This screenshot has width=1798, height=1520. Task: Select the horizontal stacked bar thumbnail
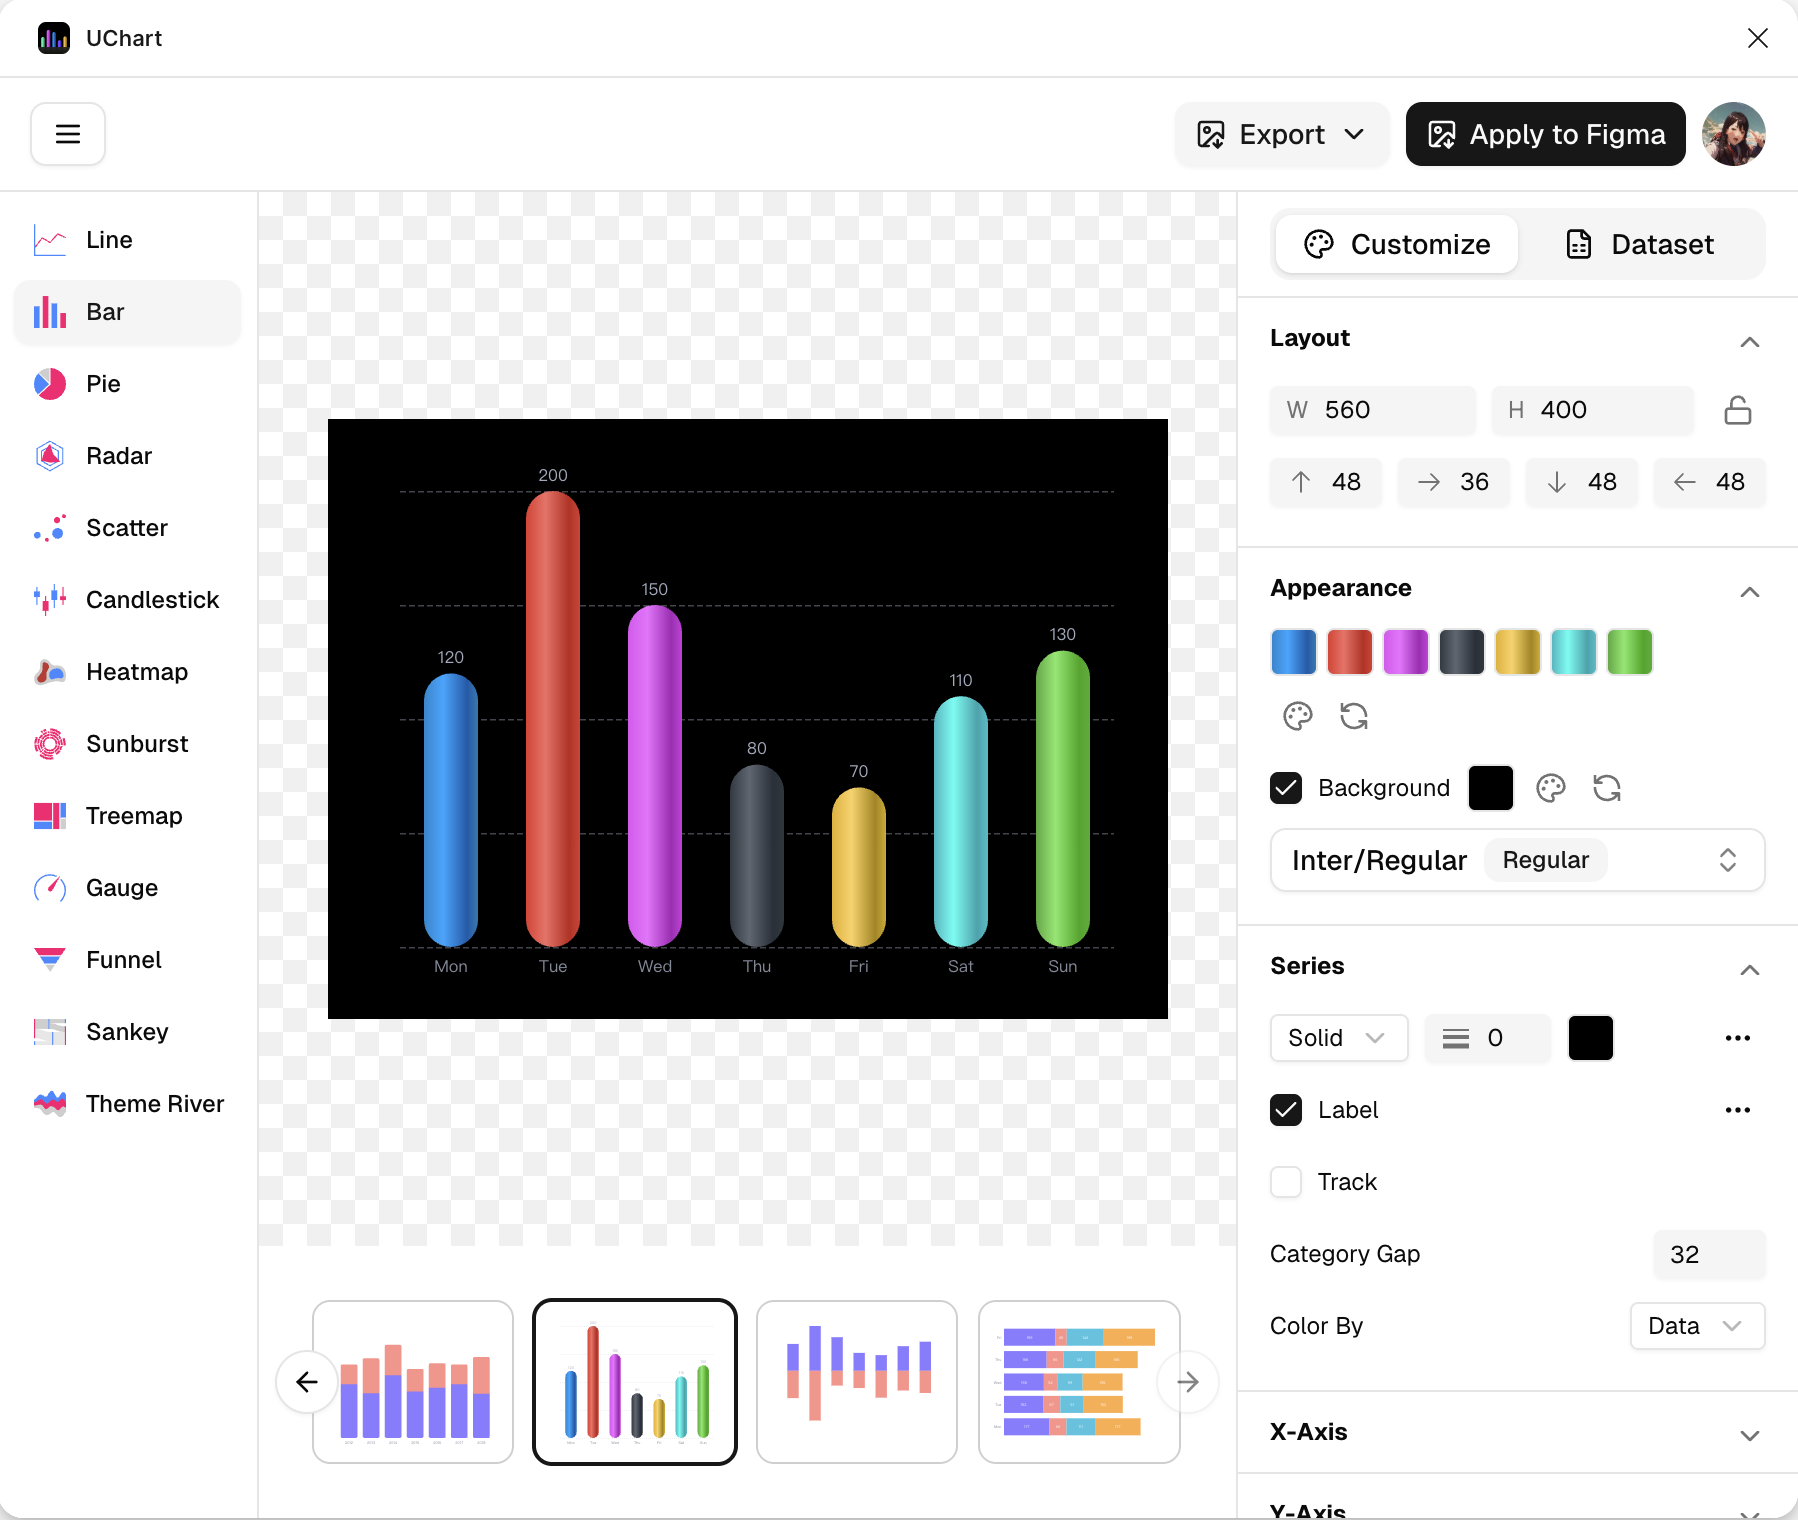click(x=1078, y=1382)
